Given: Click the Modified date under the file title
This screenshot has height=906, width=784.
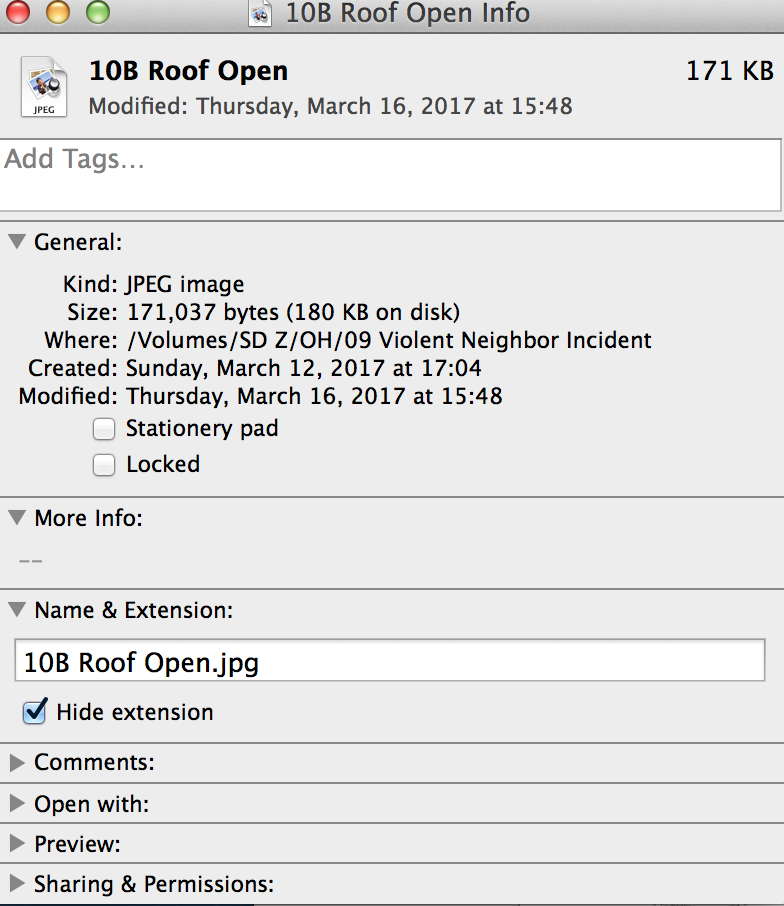Looking at the screenshot, I should click(330, 106).
